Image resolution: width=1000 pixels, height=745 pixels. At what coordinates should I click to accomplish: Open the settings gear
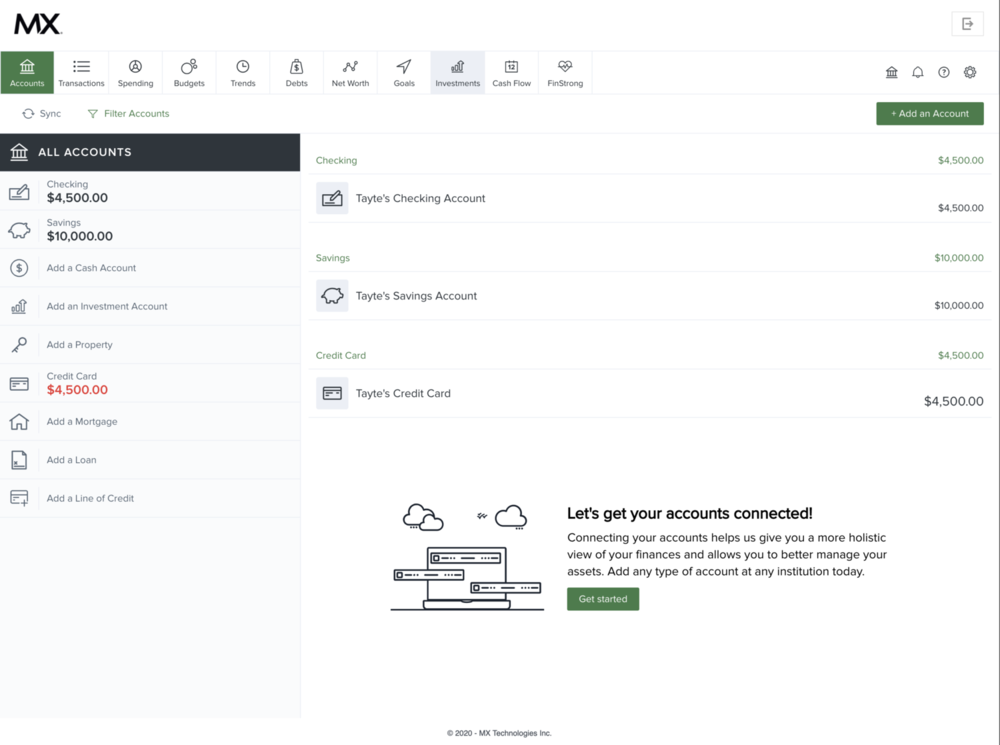tap(970, 72)
